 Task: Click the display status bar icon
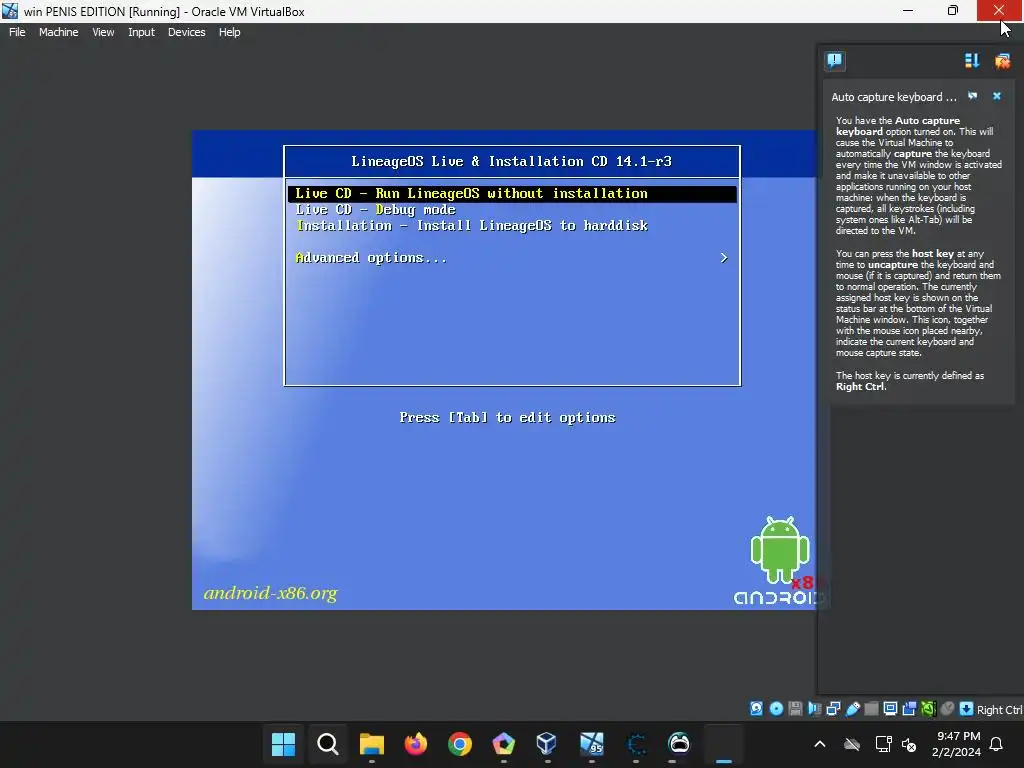[890, 709]
